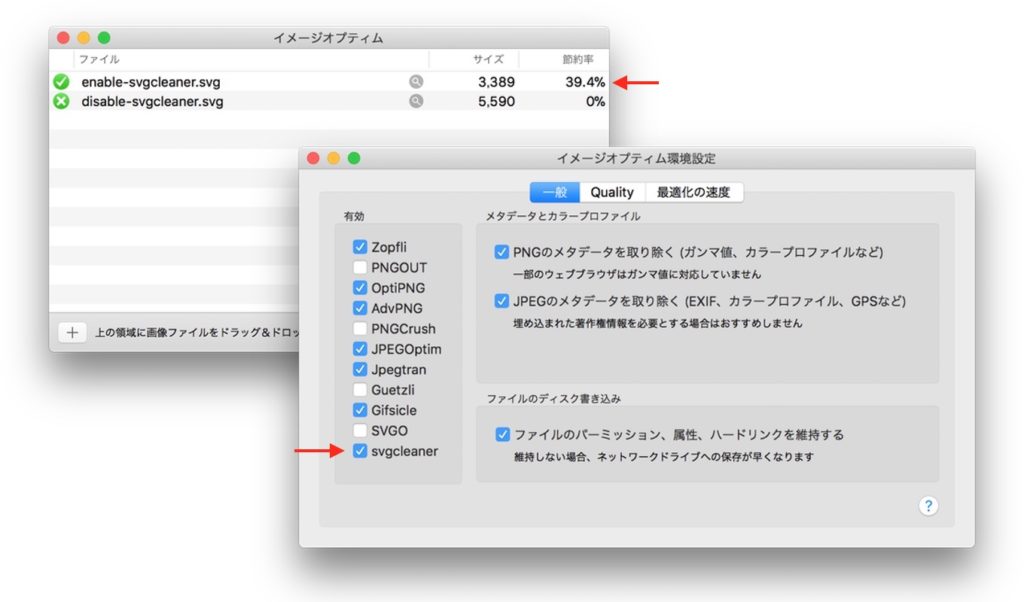Enable the SVGO optimizer

coord(359,430)
